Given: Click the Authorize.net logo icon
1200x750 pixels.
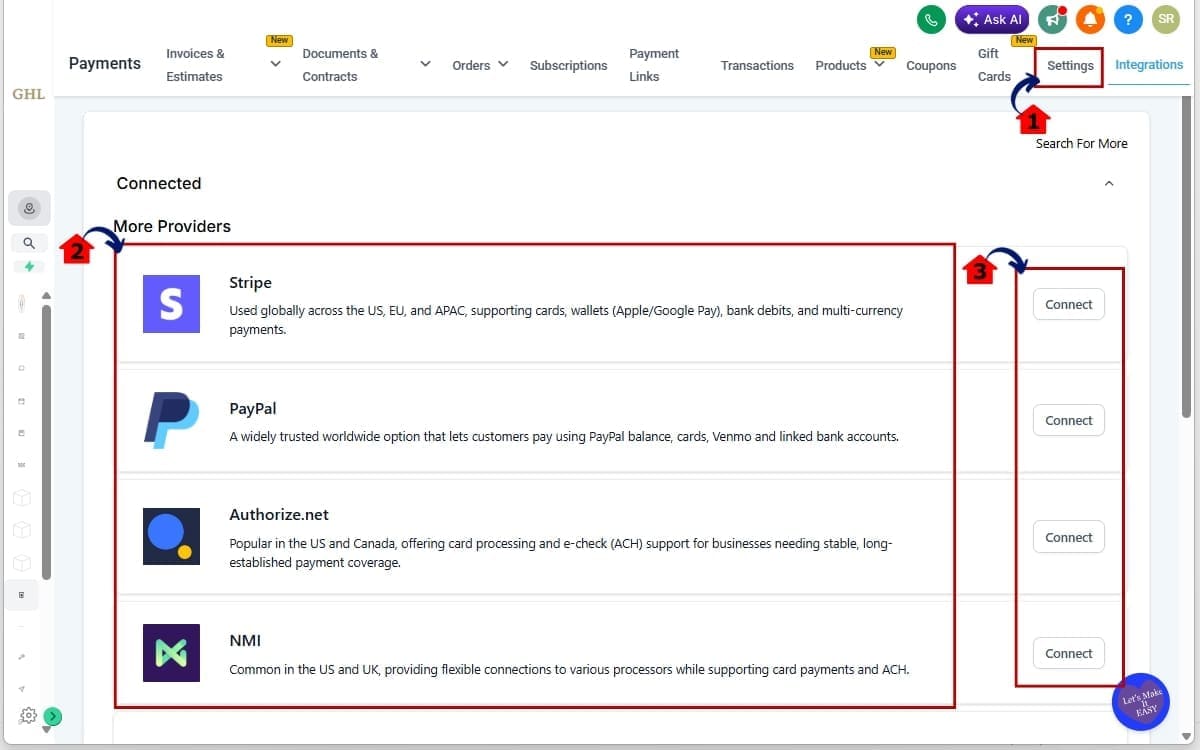Looking at the screenshot, I should (171, 536).
